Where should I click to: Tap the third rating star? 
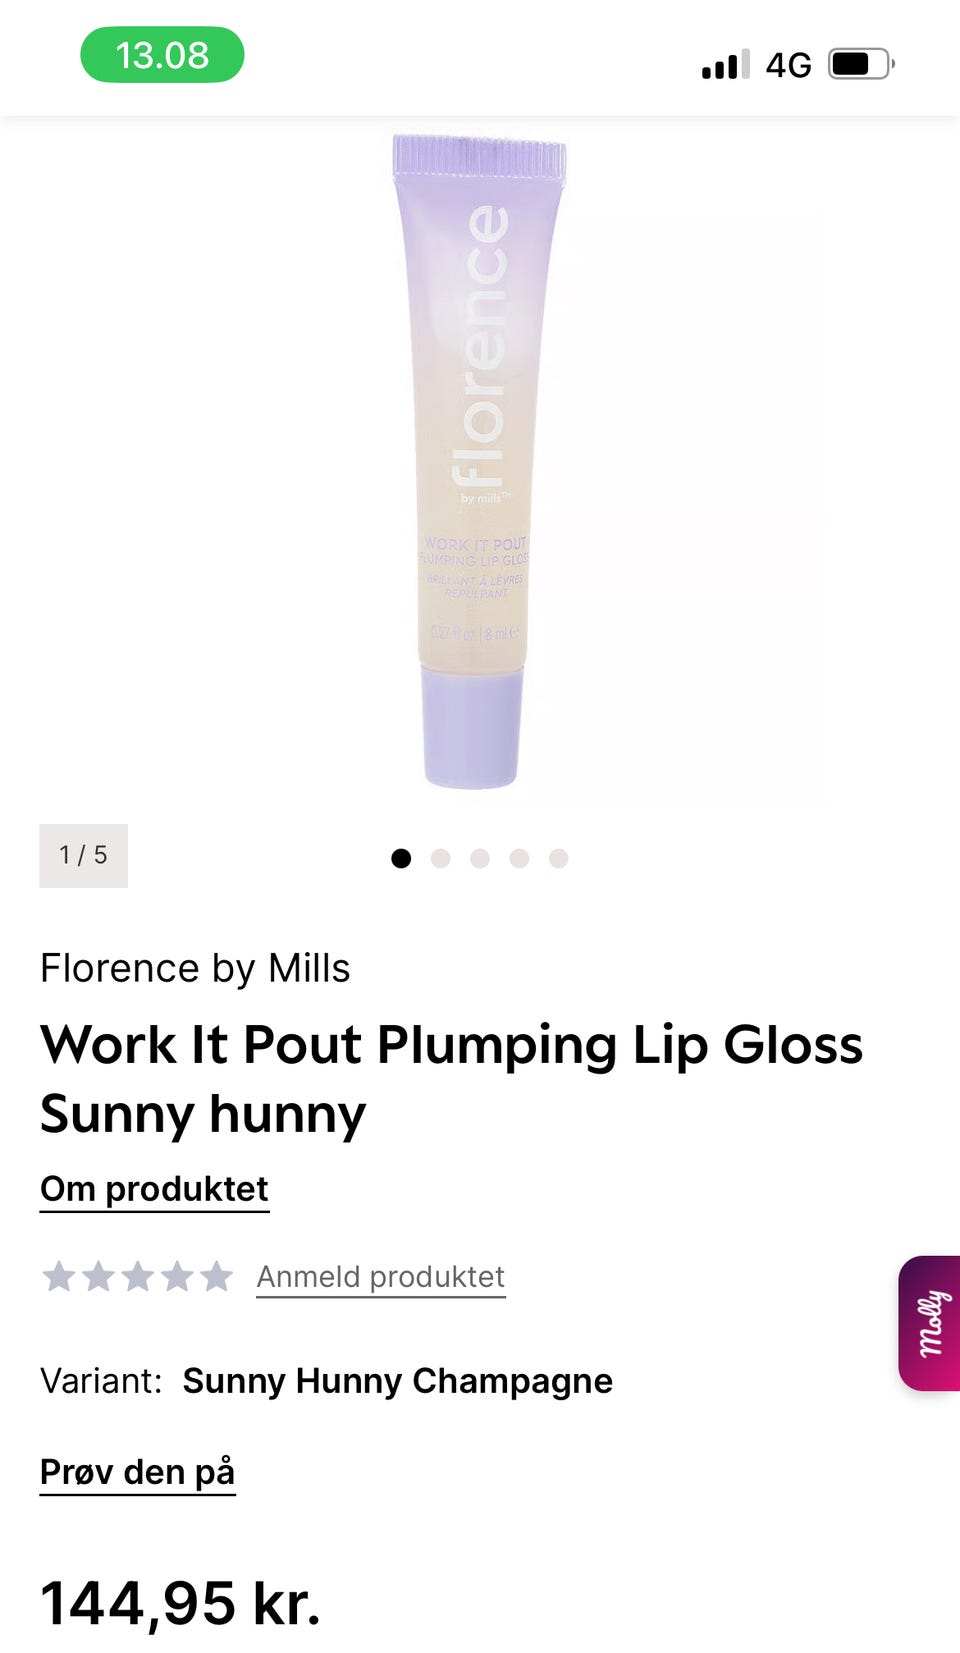[x=137, y=1276]
